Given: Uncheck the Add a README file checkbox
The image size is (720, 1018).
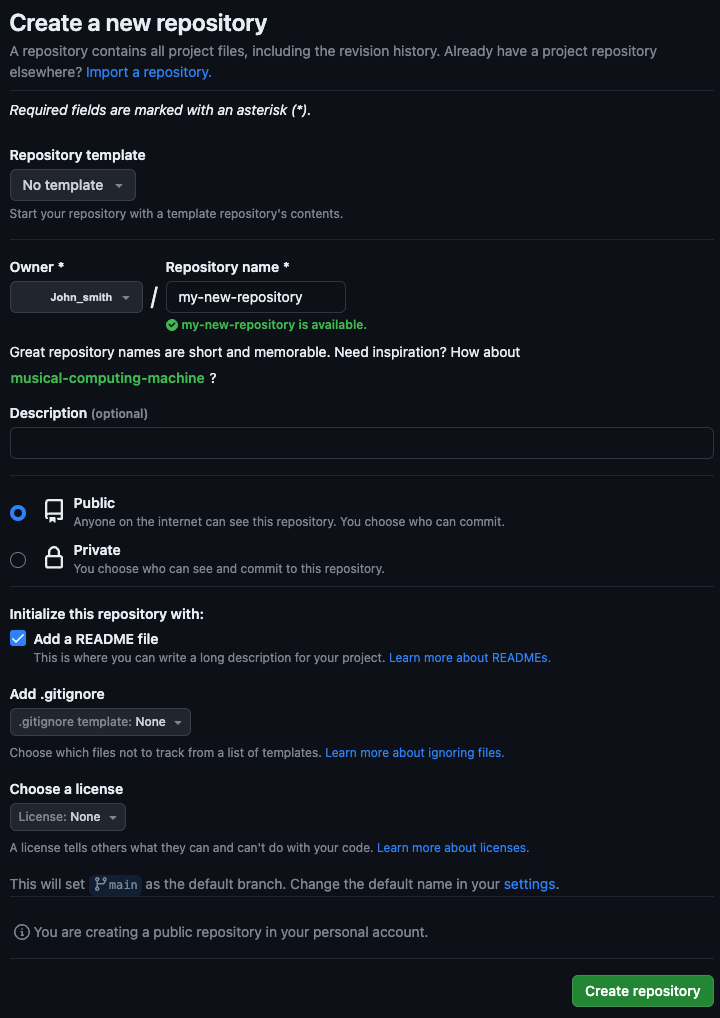Looking at the screenshot, I should [x=18, y=638].
